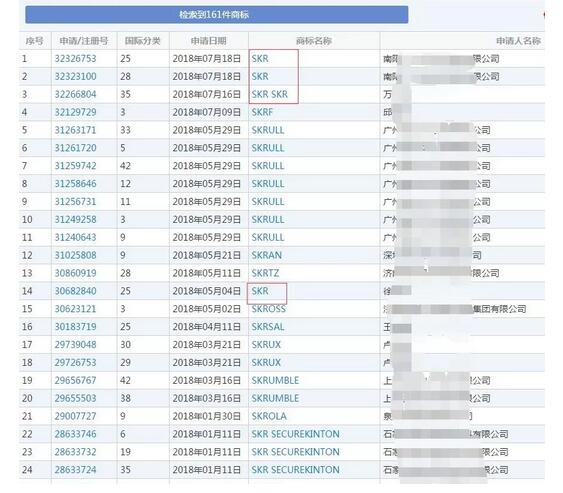Open registration number 31256731
The width and height of the screenshot is (563, 493).
click(x=75, y=202)
